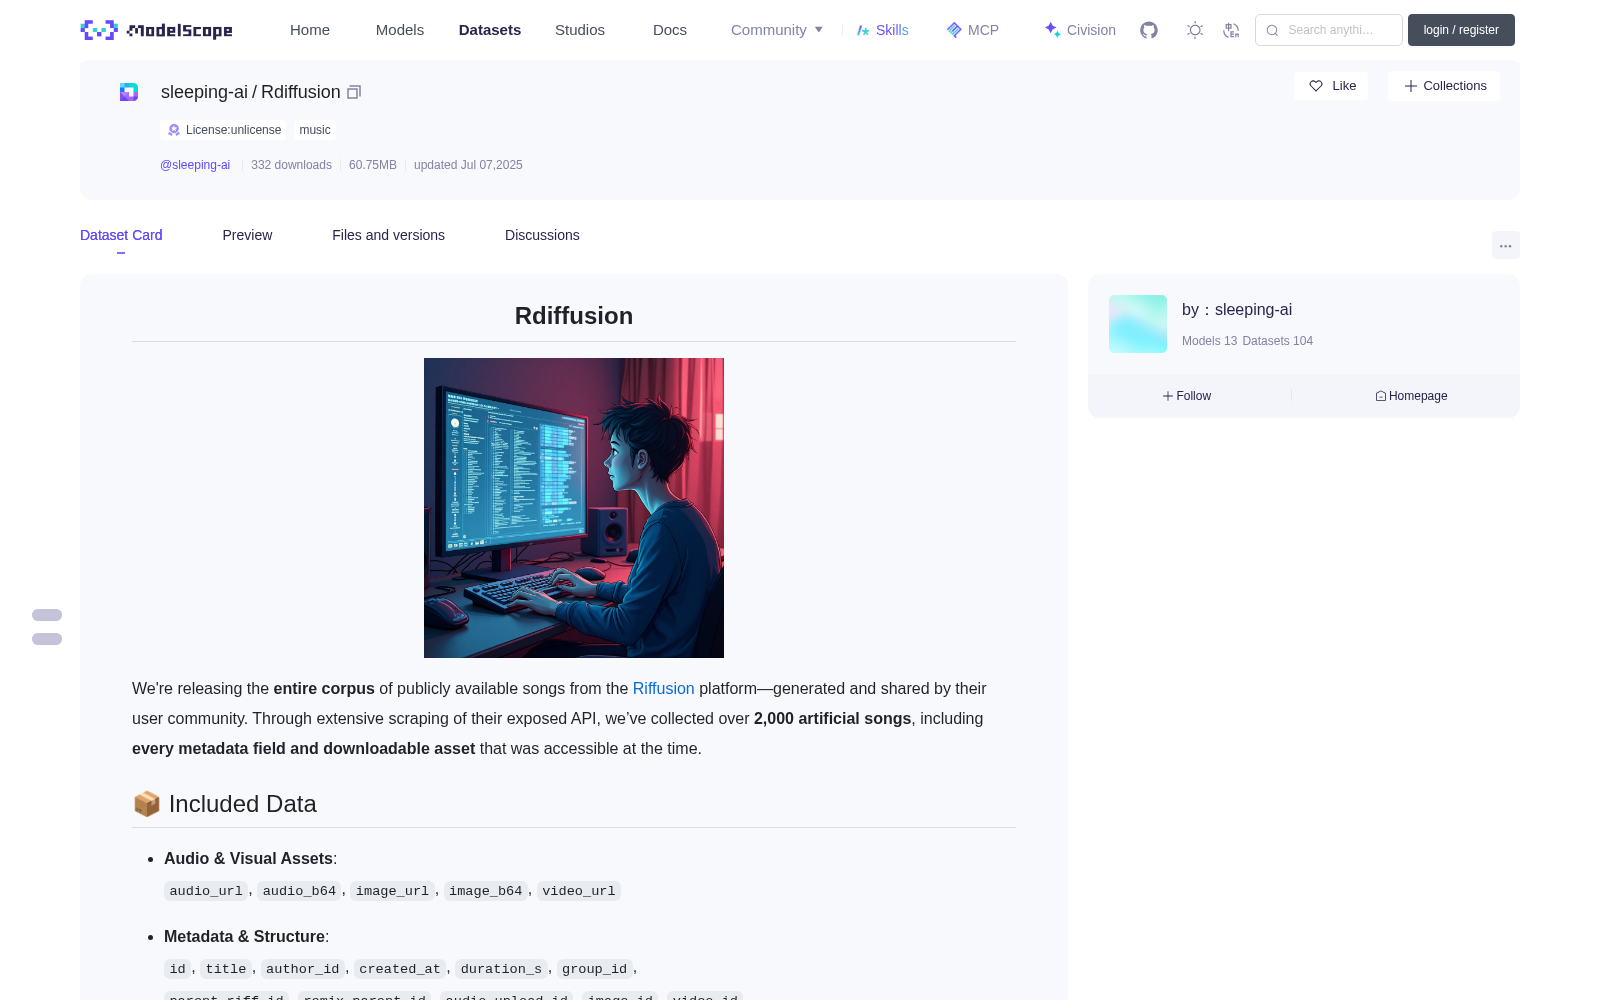
Task: Click the heart Like button
Action: (x=1331, y=86)
